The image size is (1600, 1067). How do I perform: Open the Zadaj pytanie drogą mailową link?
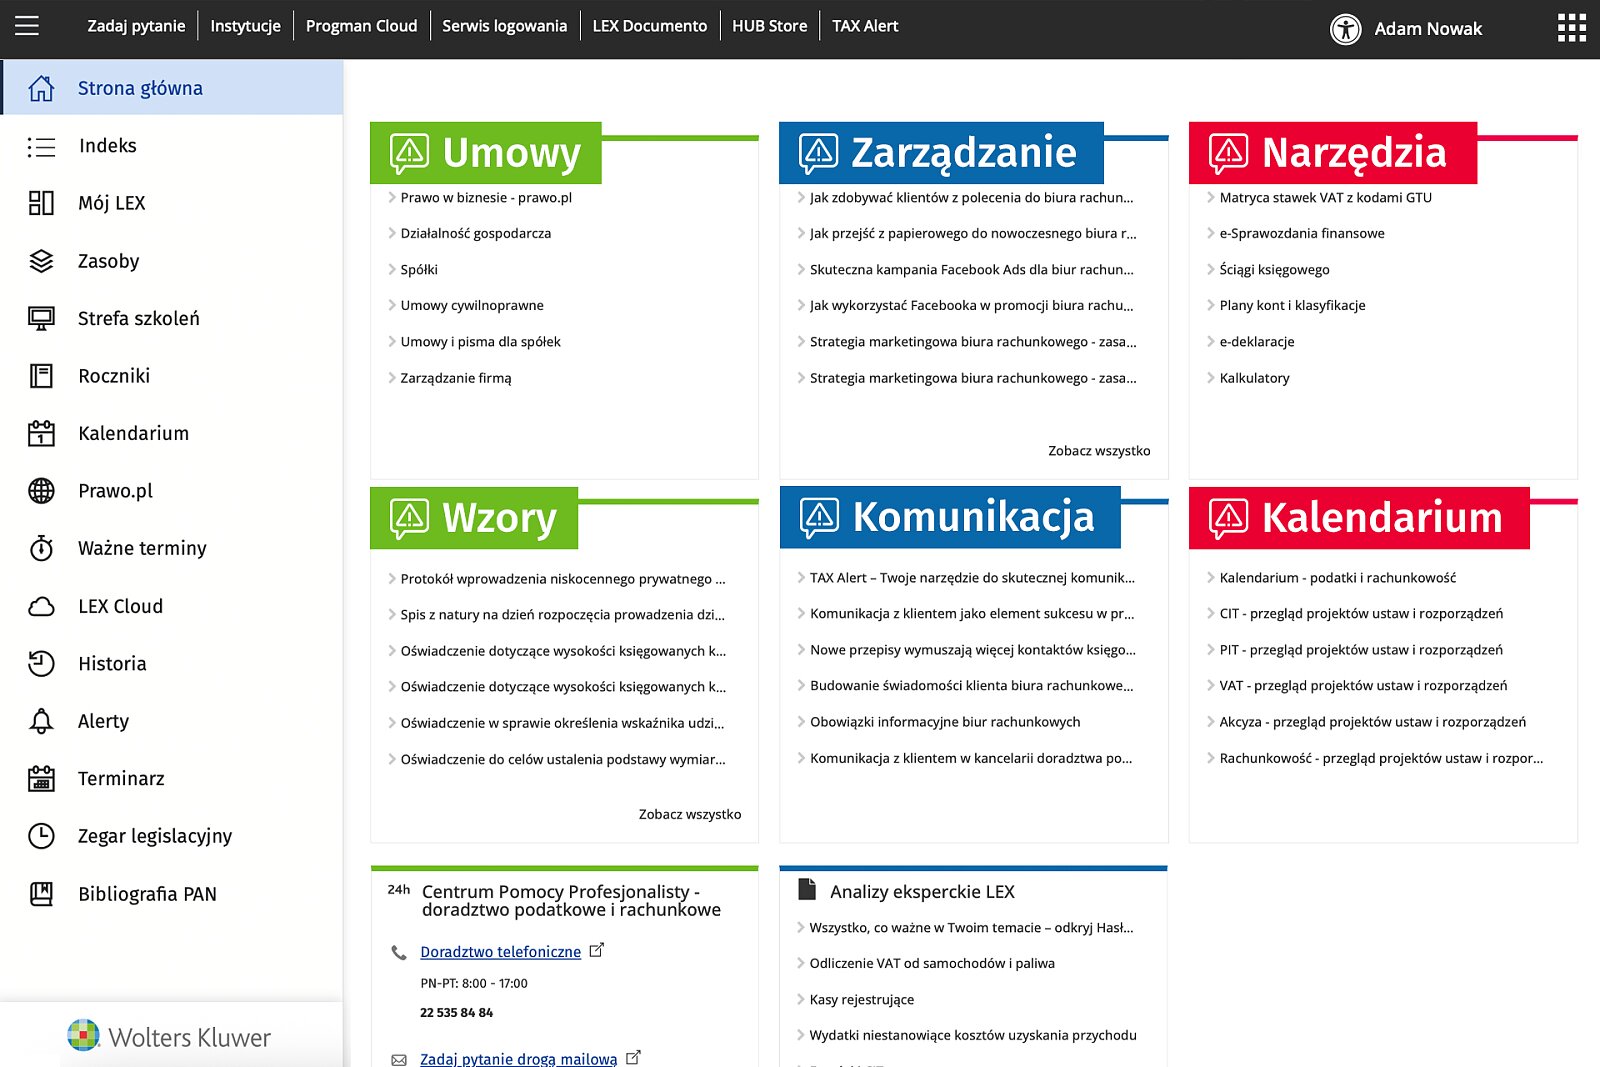pyautogui.click(x=518, y=1058)
